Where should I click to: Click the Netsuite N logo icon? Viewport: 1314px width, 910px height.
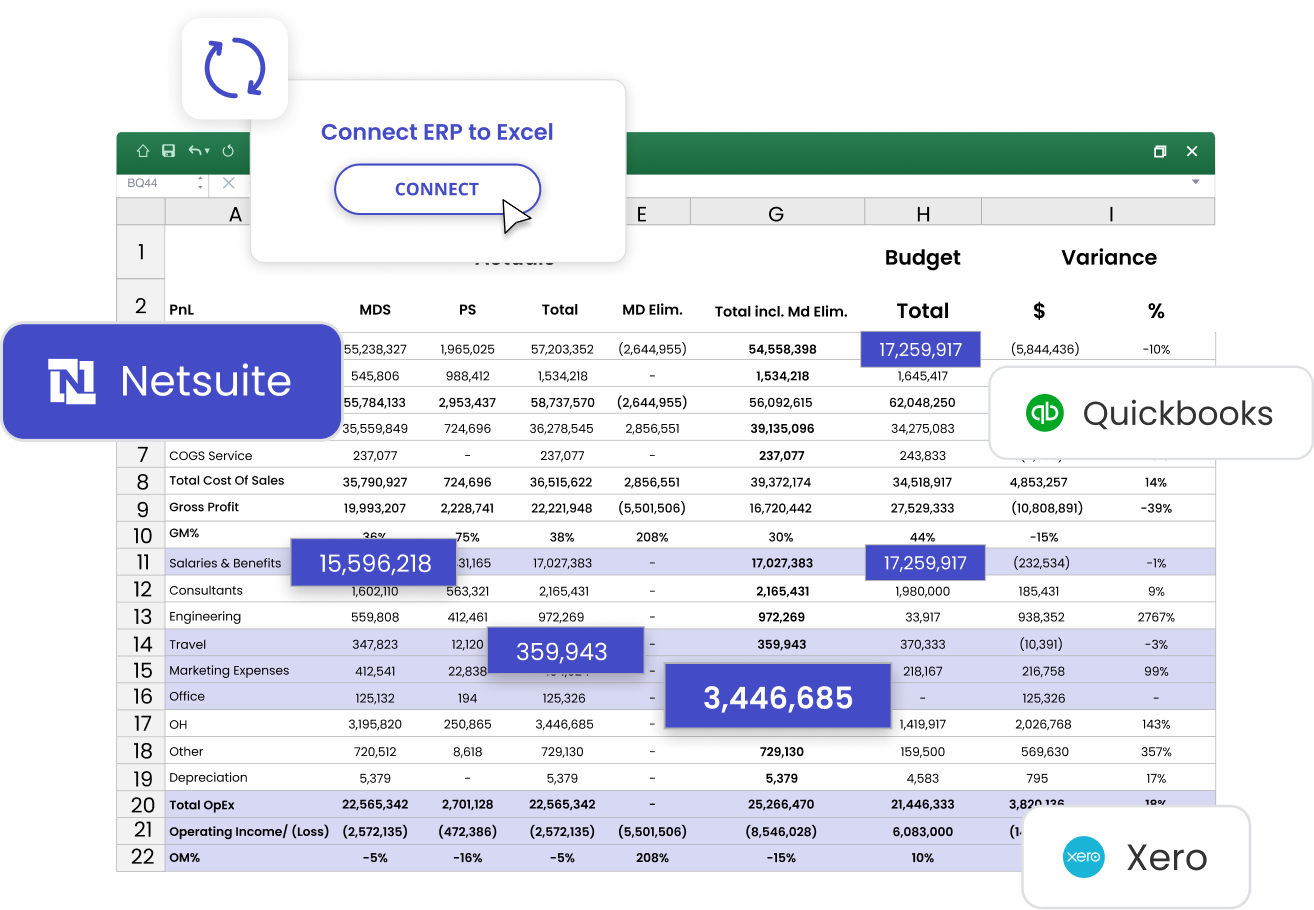tap(72, 381)
